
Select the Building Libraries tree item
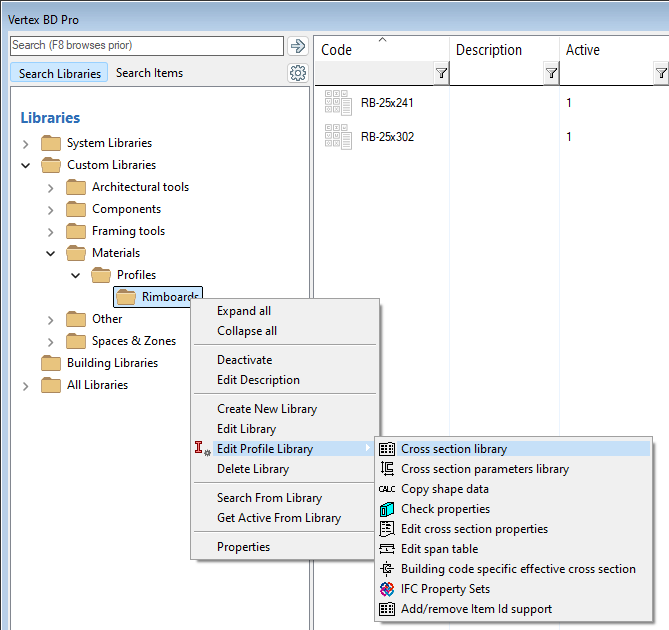(x=112, y=363)
